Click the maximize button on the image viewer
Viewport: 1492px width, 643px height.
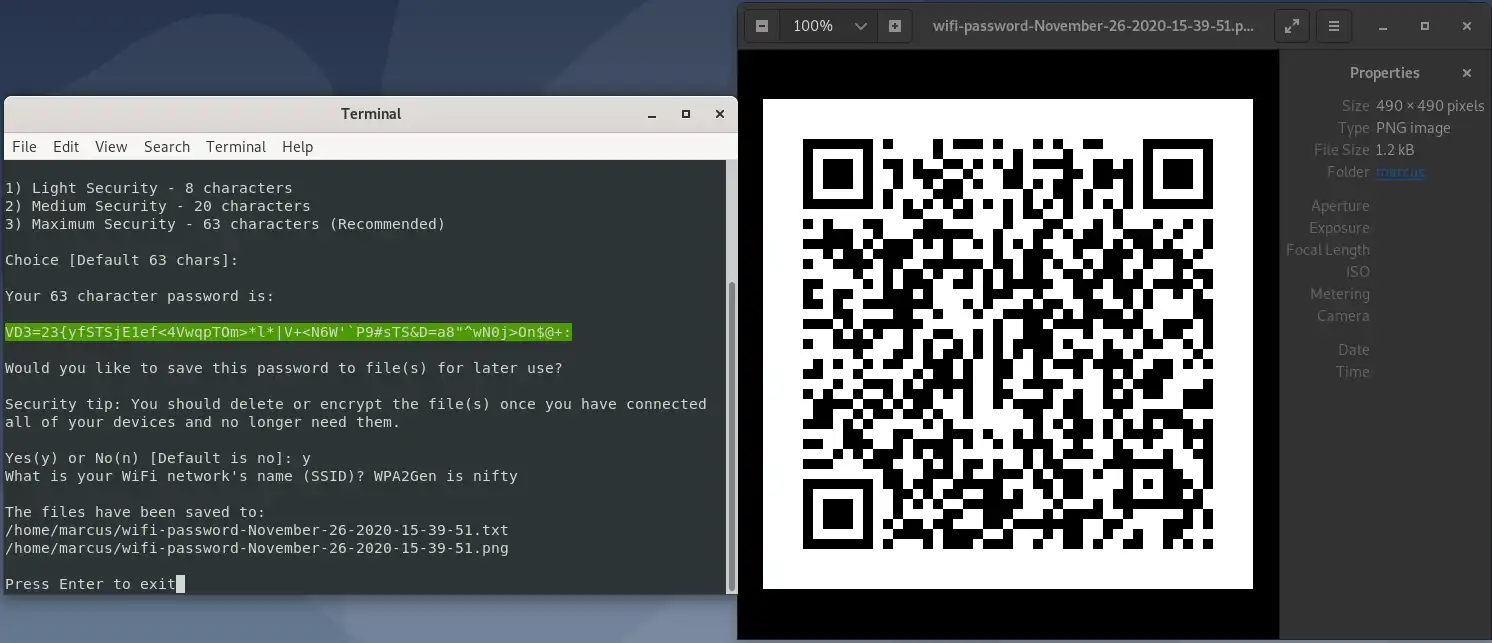(1424, 26)
